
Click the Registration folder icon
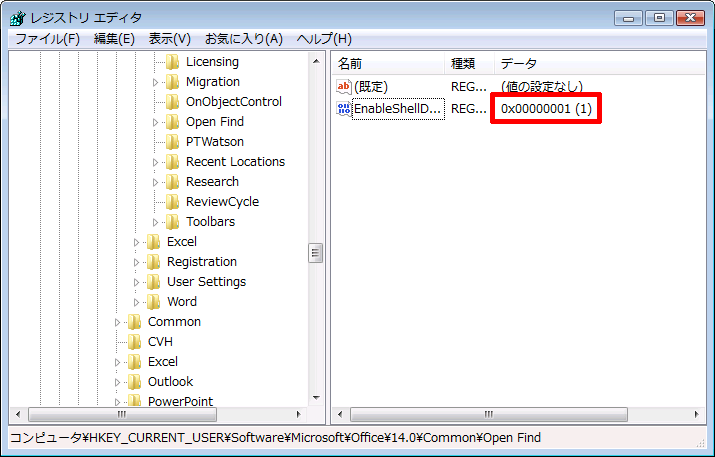153,262
